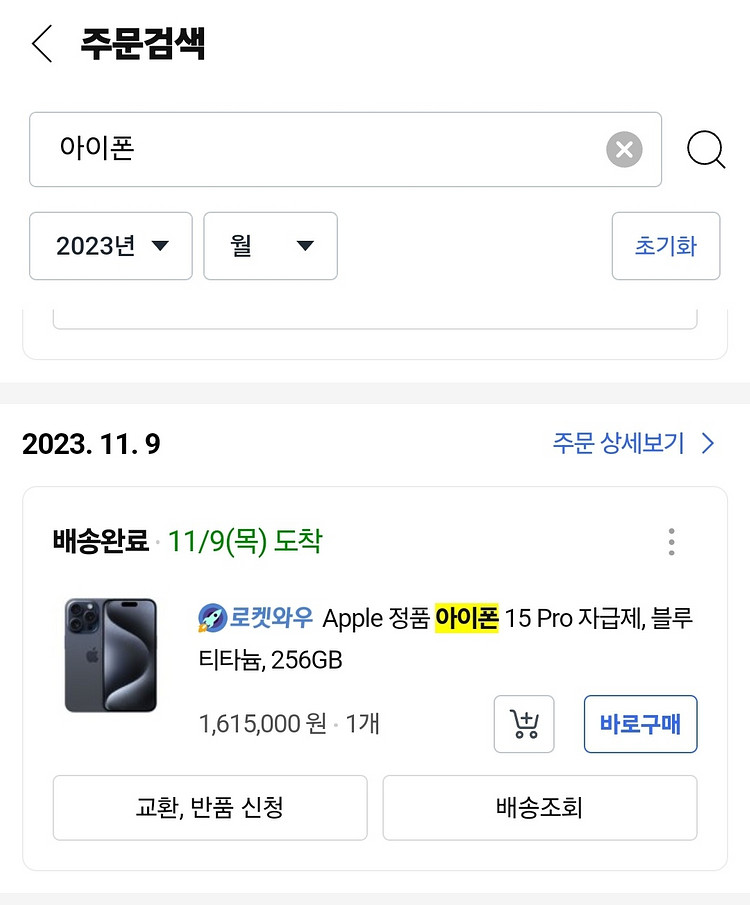The image size is (750, 905).
Task: Buy again with the 바로구매 button
Action: pyautogui.click(x=640, y=724)
